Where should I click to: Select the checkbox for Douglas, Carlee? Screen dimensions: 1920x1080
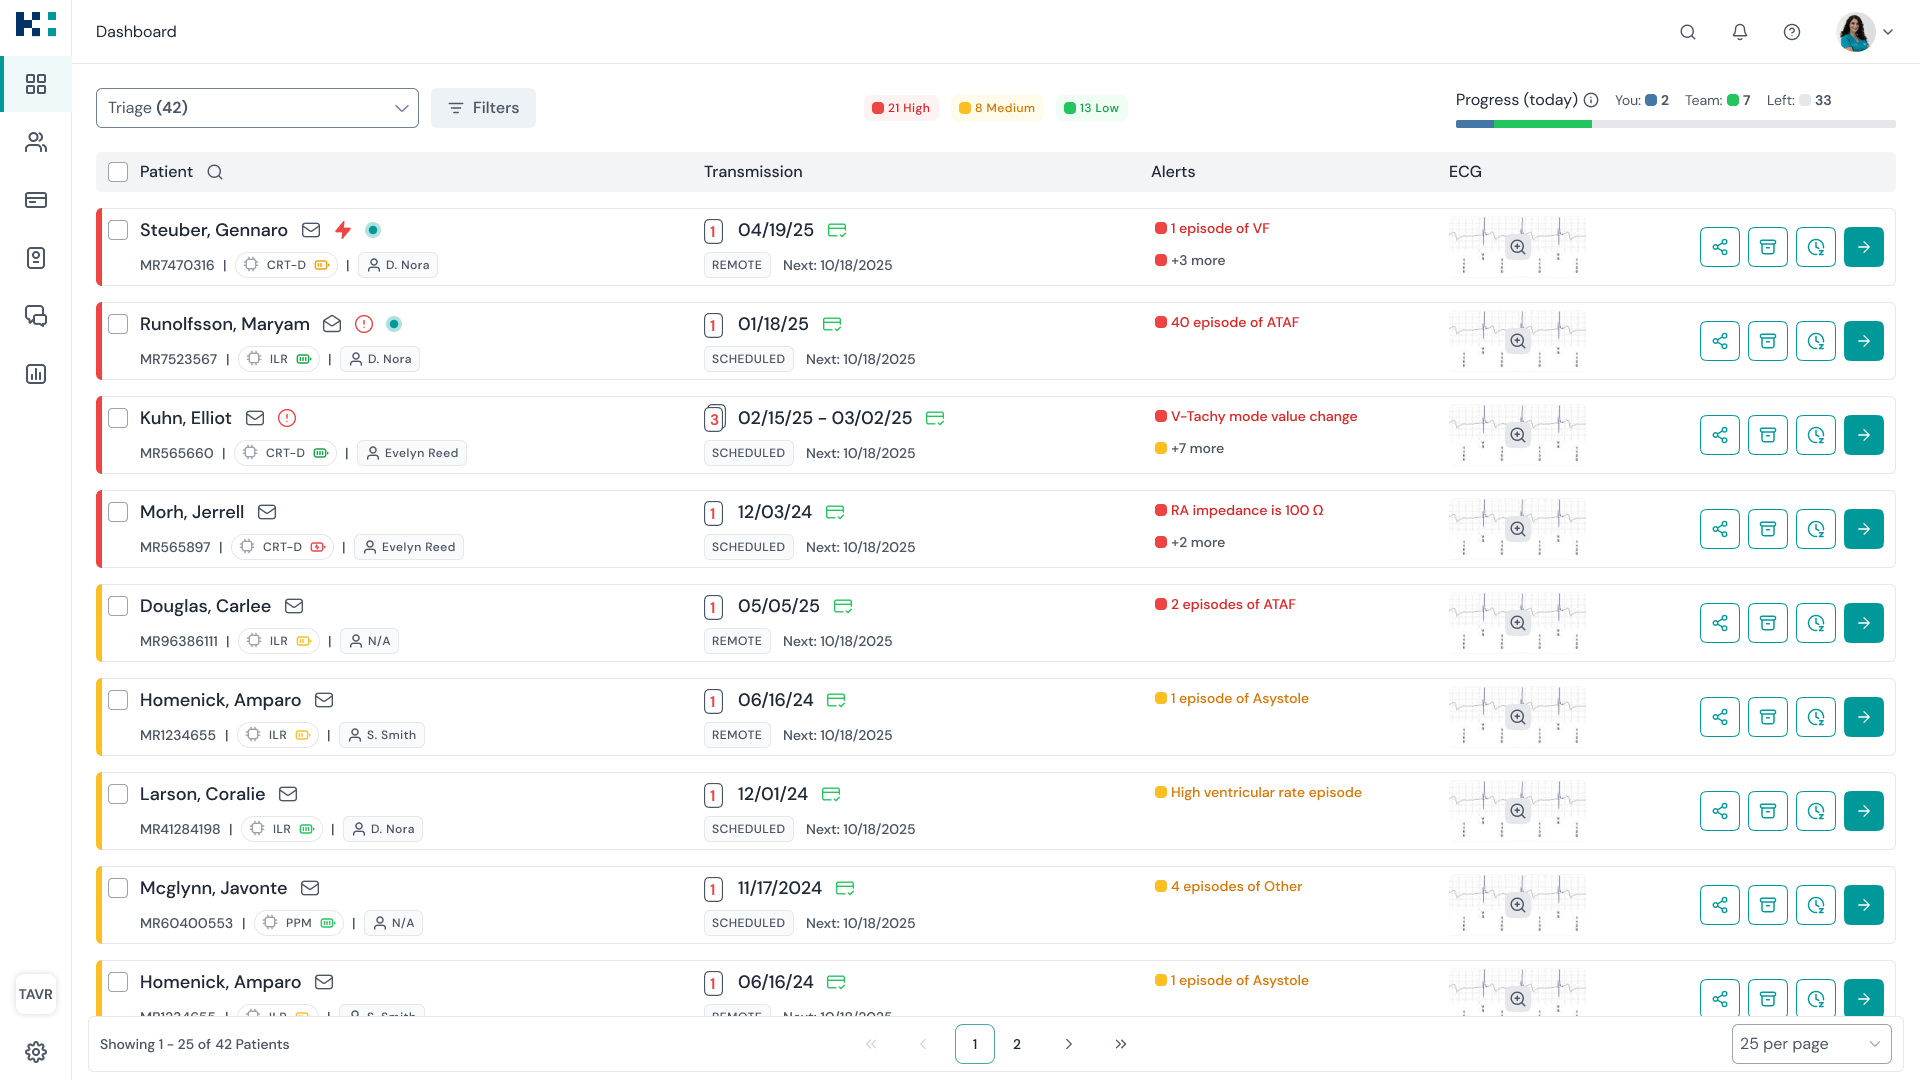tap(118, 606)
